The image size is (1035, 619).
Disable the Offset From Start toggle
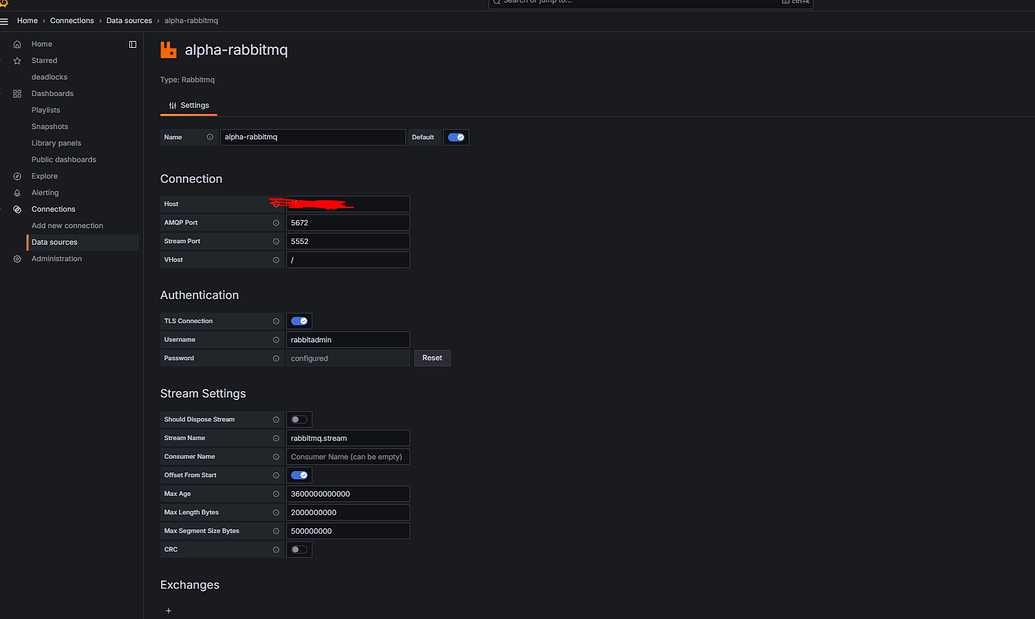(x=299, y=474)
